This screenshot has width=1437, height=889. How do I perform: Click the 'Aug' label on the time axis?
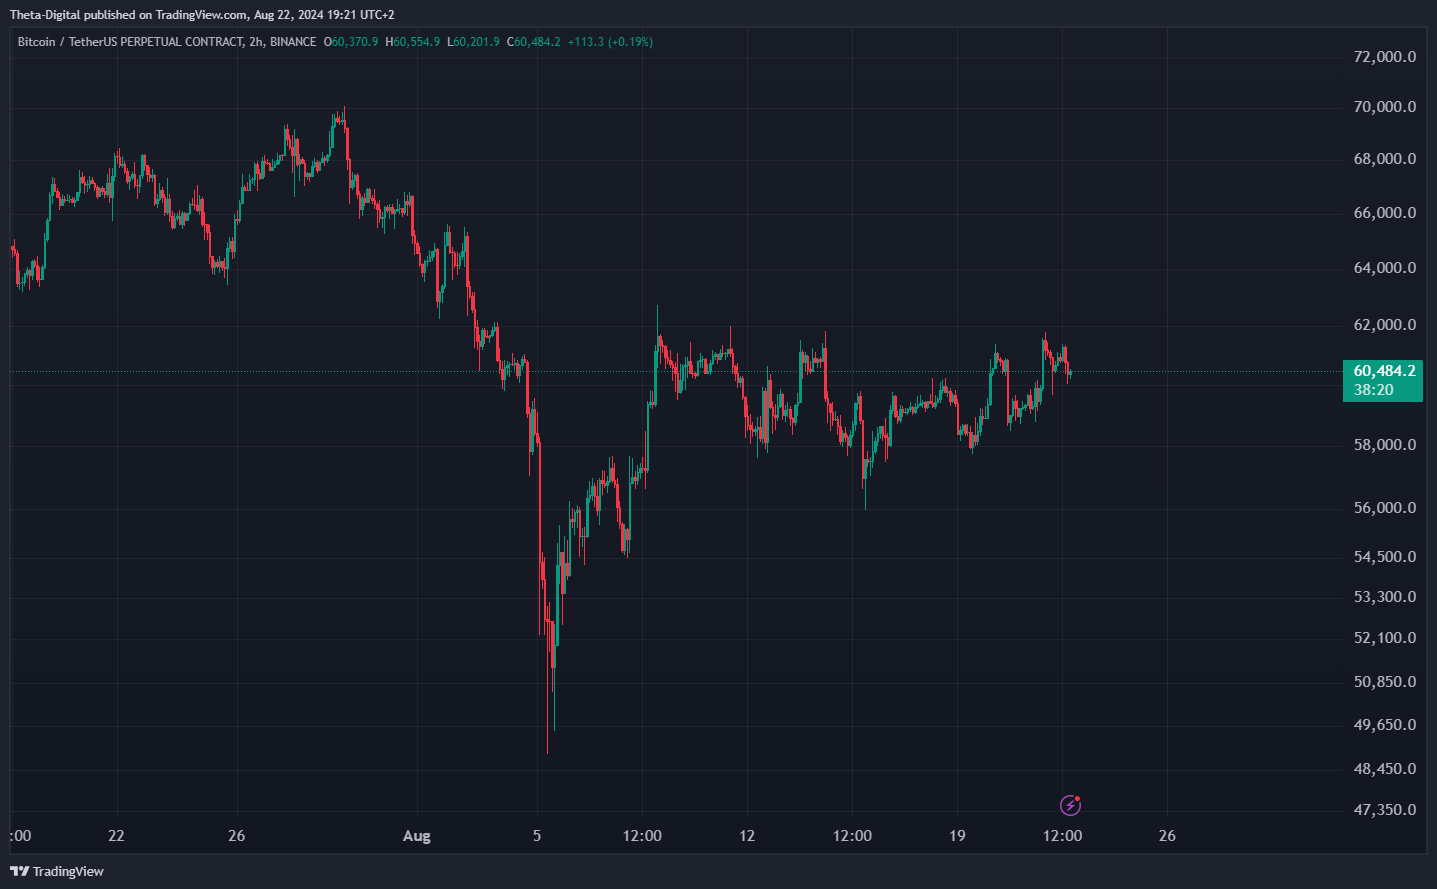coord(416,836)
